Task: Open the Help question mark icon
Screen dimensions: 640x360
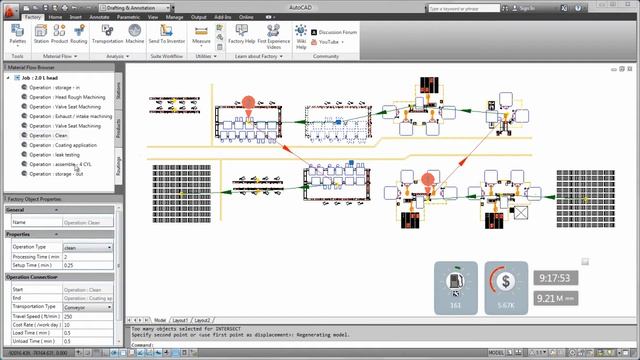Action: (x=578, y=8)
